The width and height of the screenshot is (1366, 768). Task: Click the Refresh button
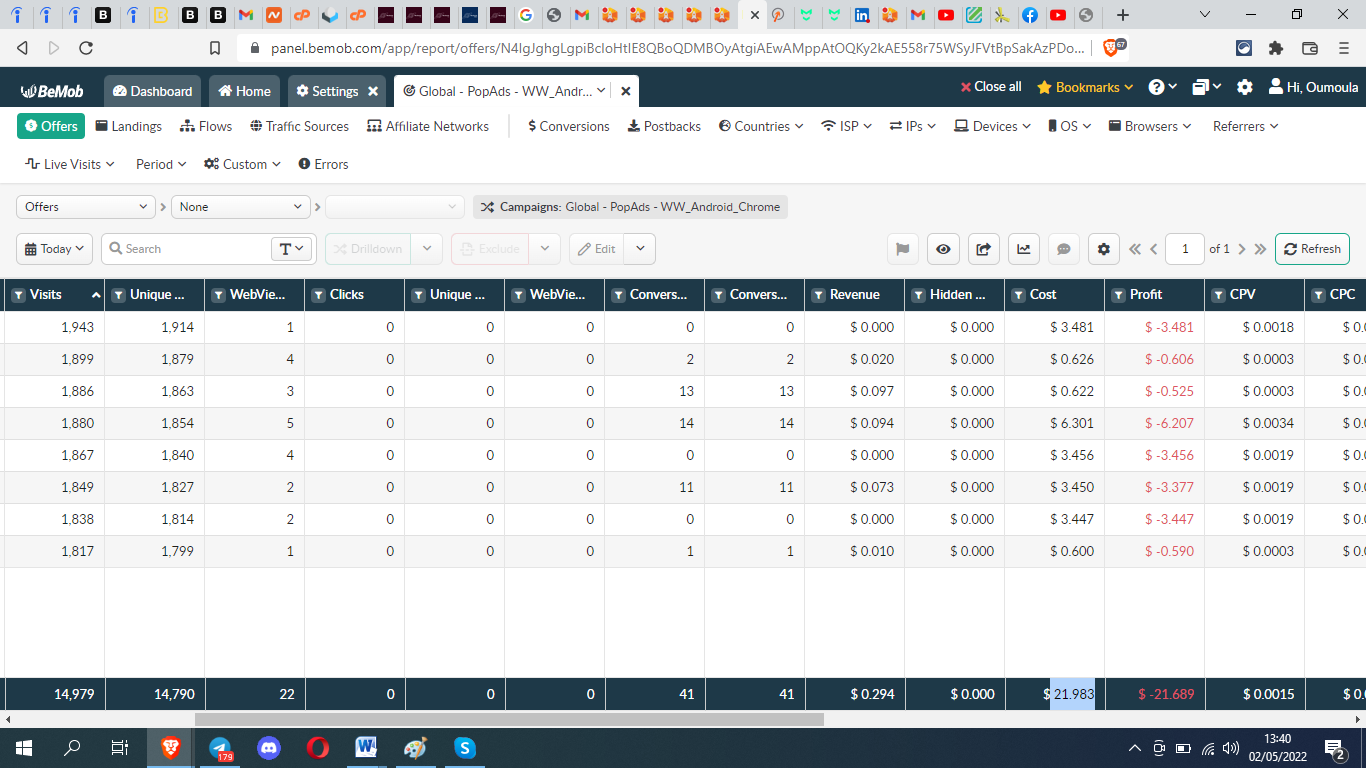1312,249
